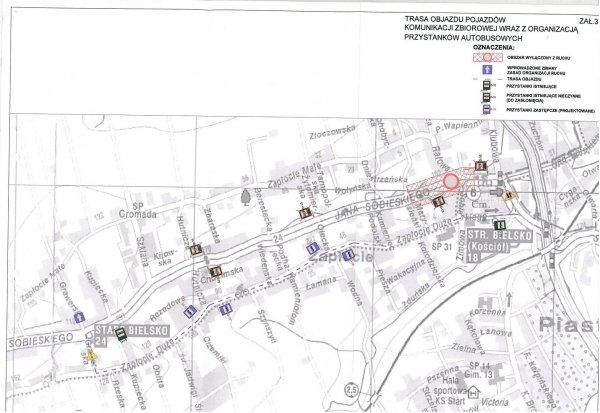The width and height of the screenshot is (600, 413).
Task: Click the blue arrow legend symbol
Action: [x=487, y=70]
